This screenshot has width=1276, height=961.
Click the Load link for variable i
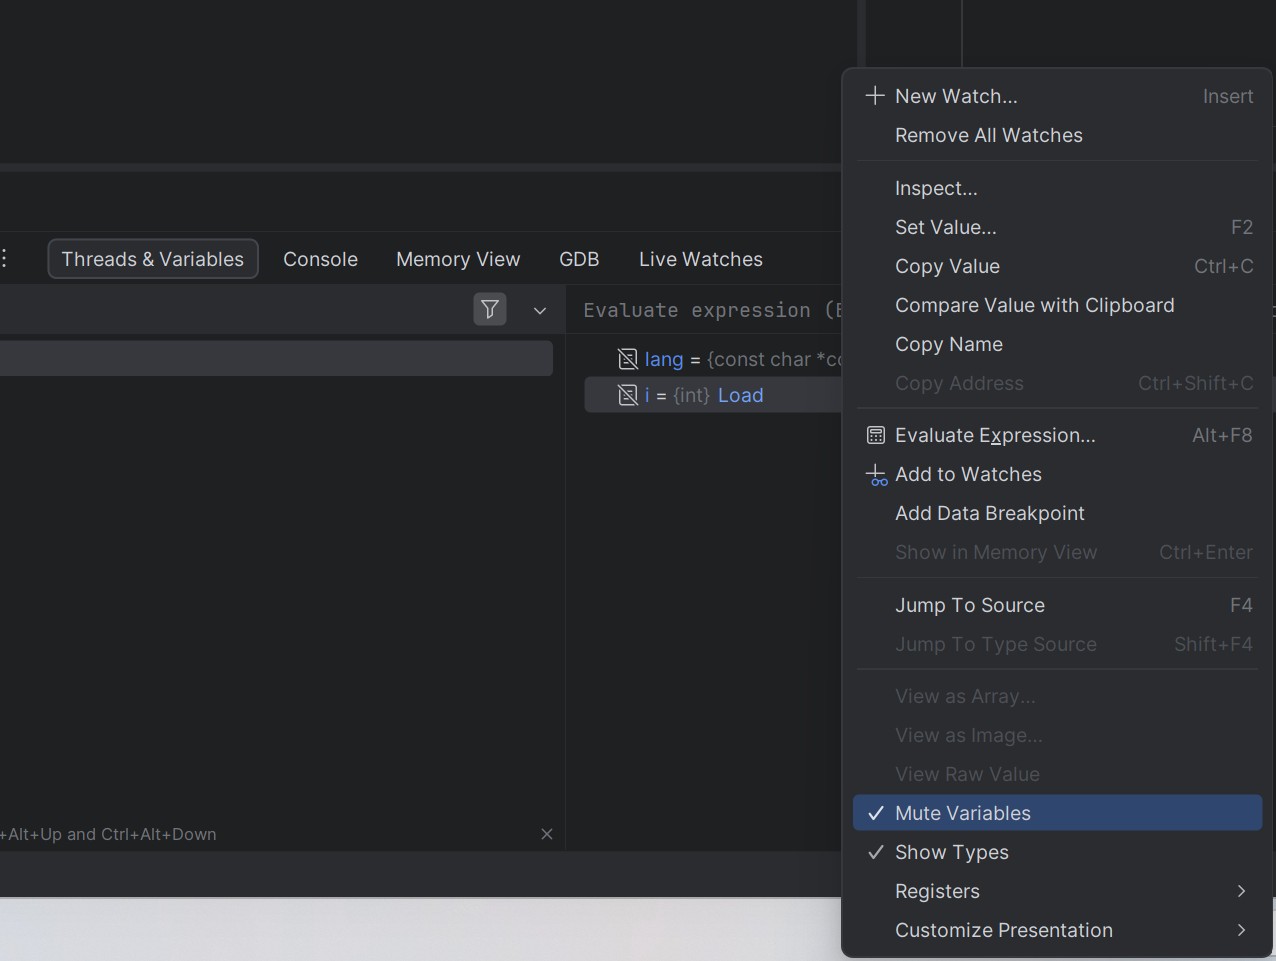740,395
